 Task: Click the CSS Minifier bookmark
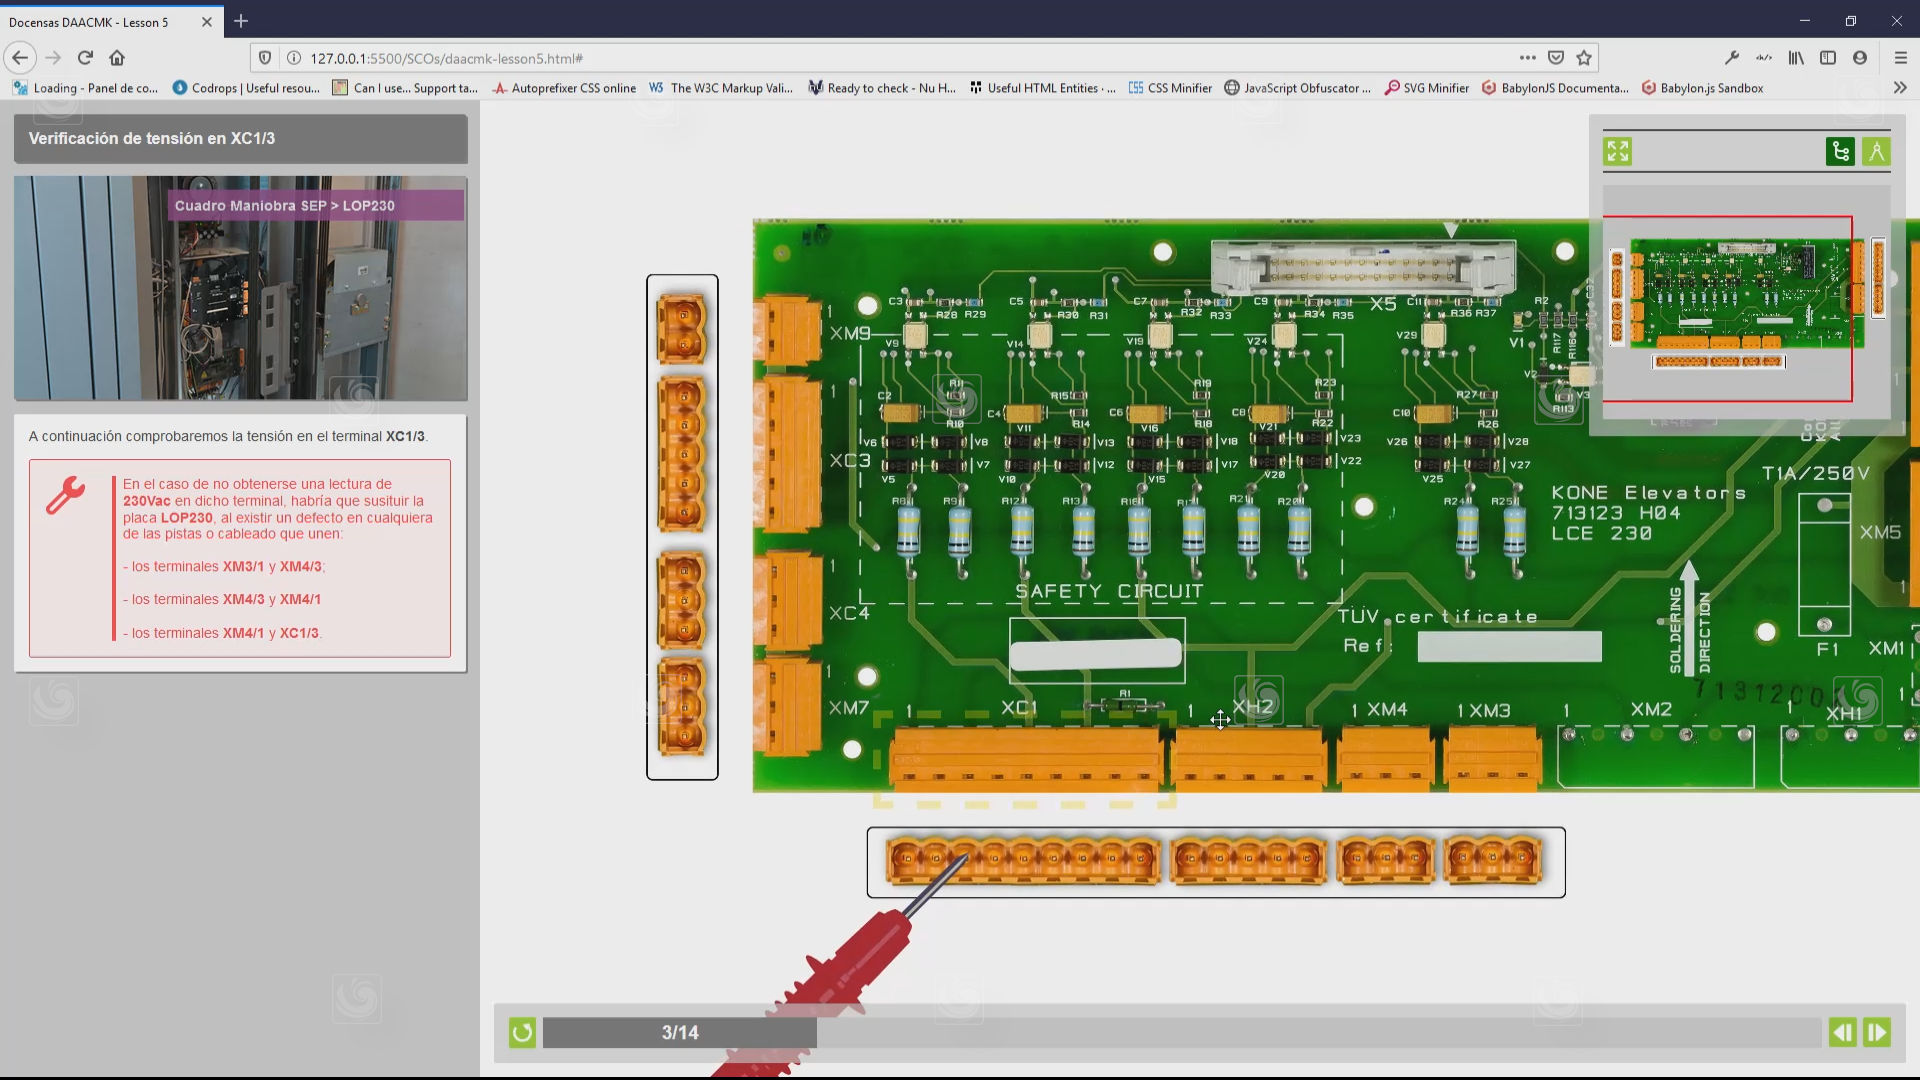coord(1169,88)
